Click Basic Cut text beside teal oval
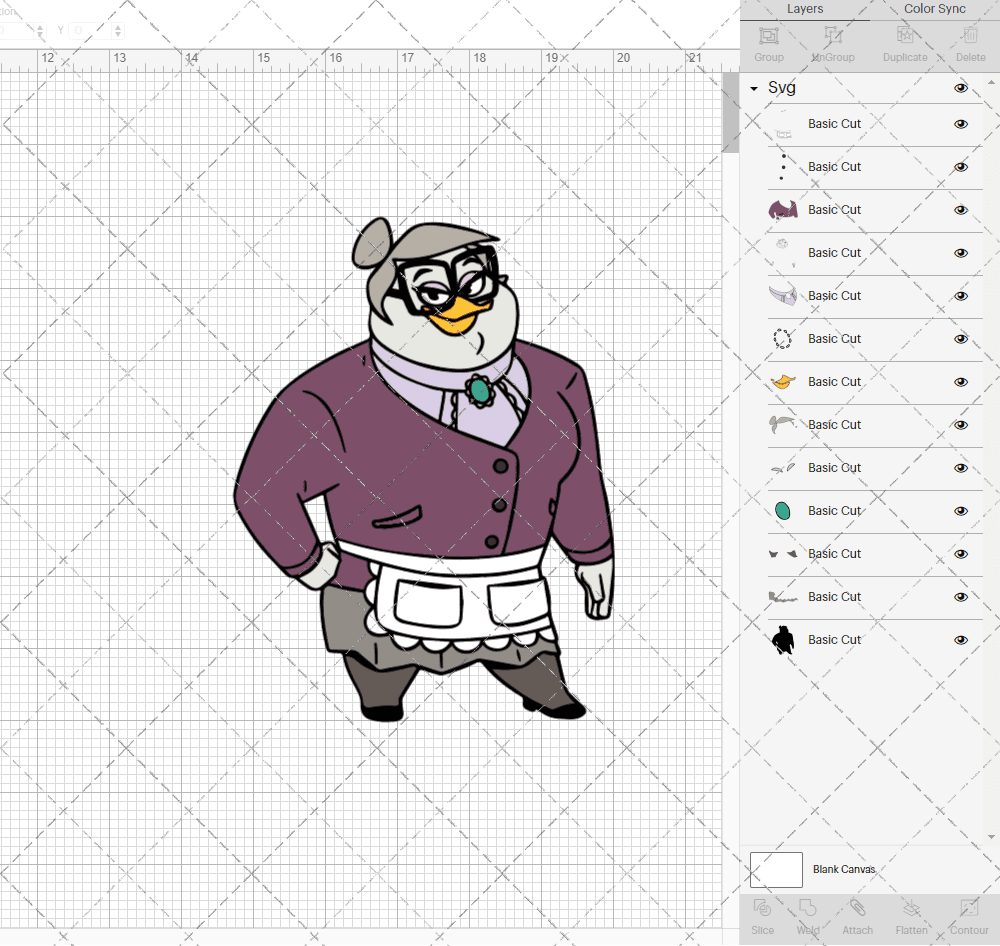 pos(834,511)
